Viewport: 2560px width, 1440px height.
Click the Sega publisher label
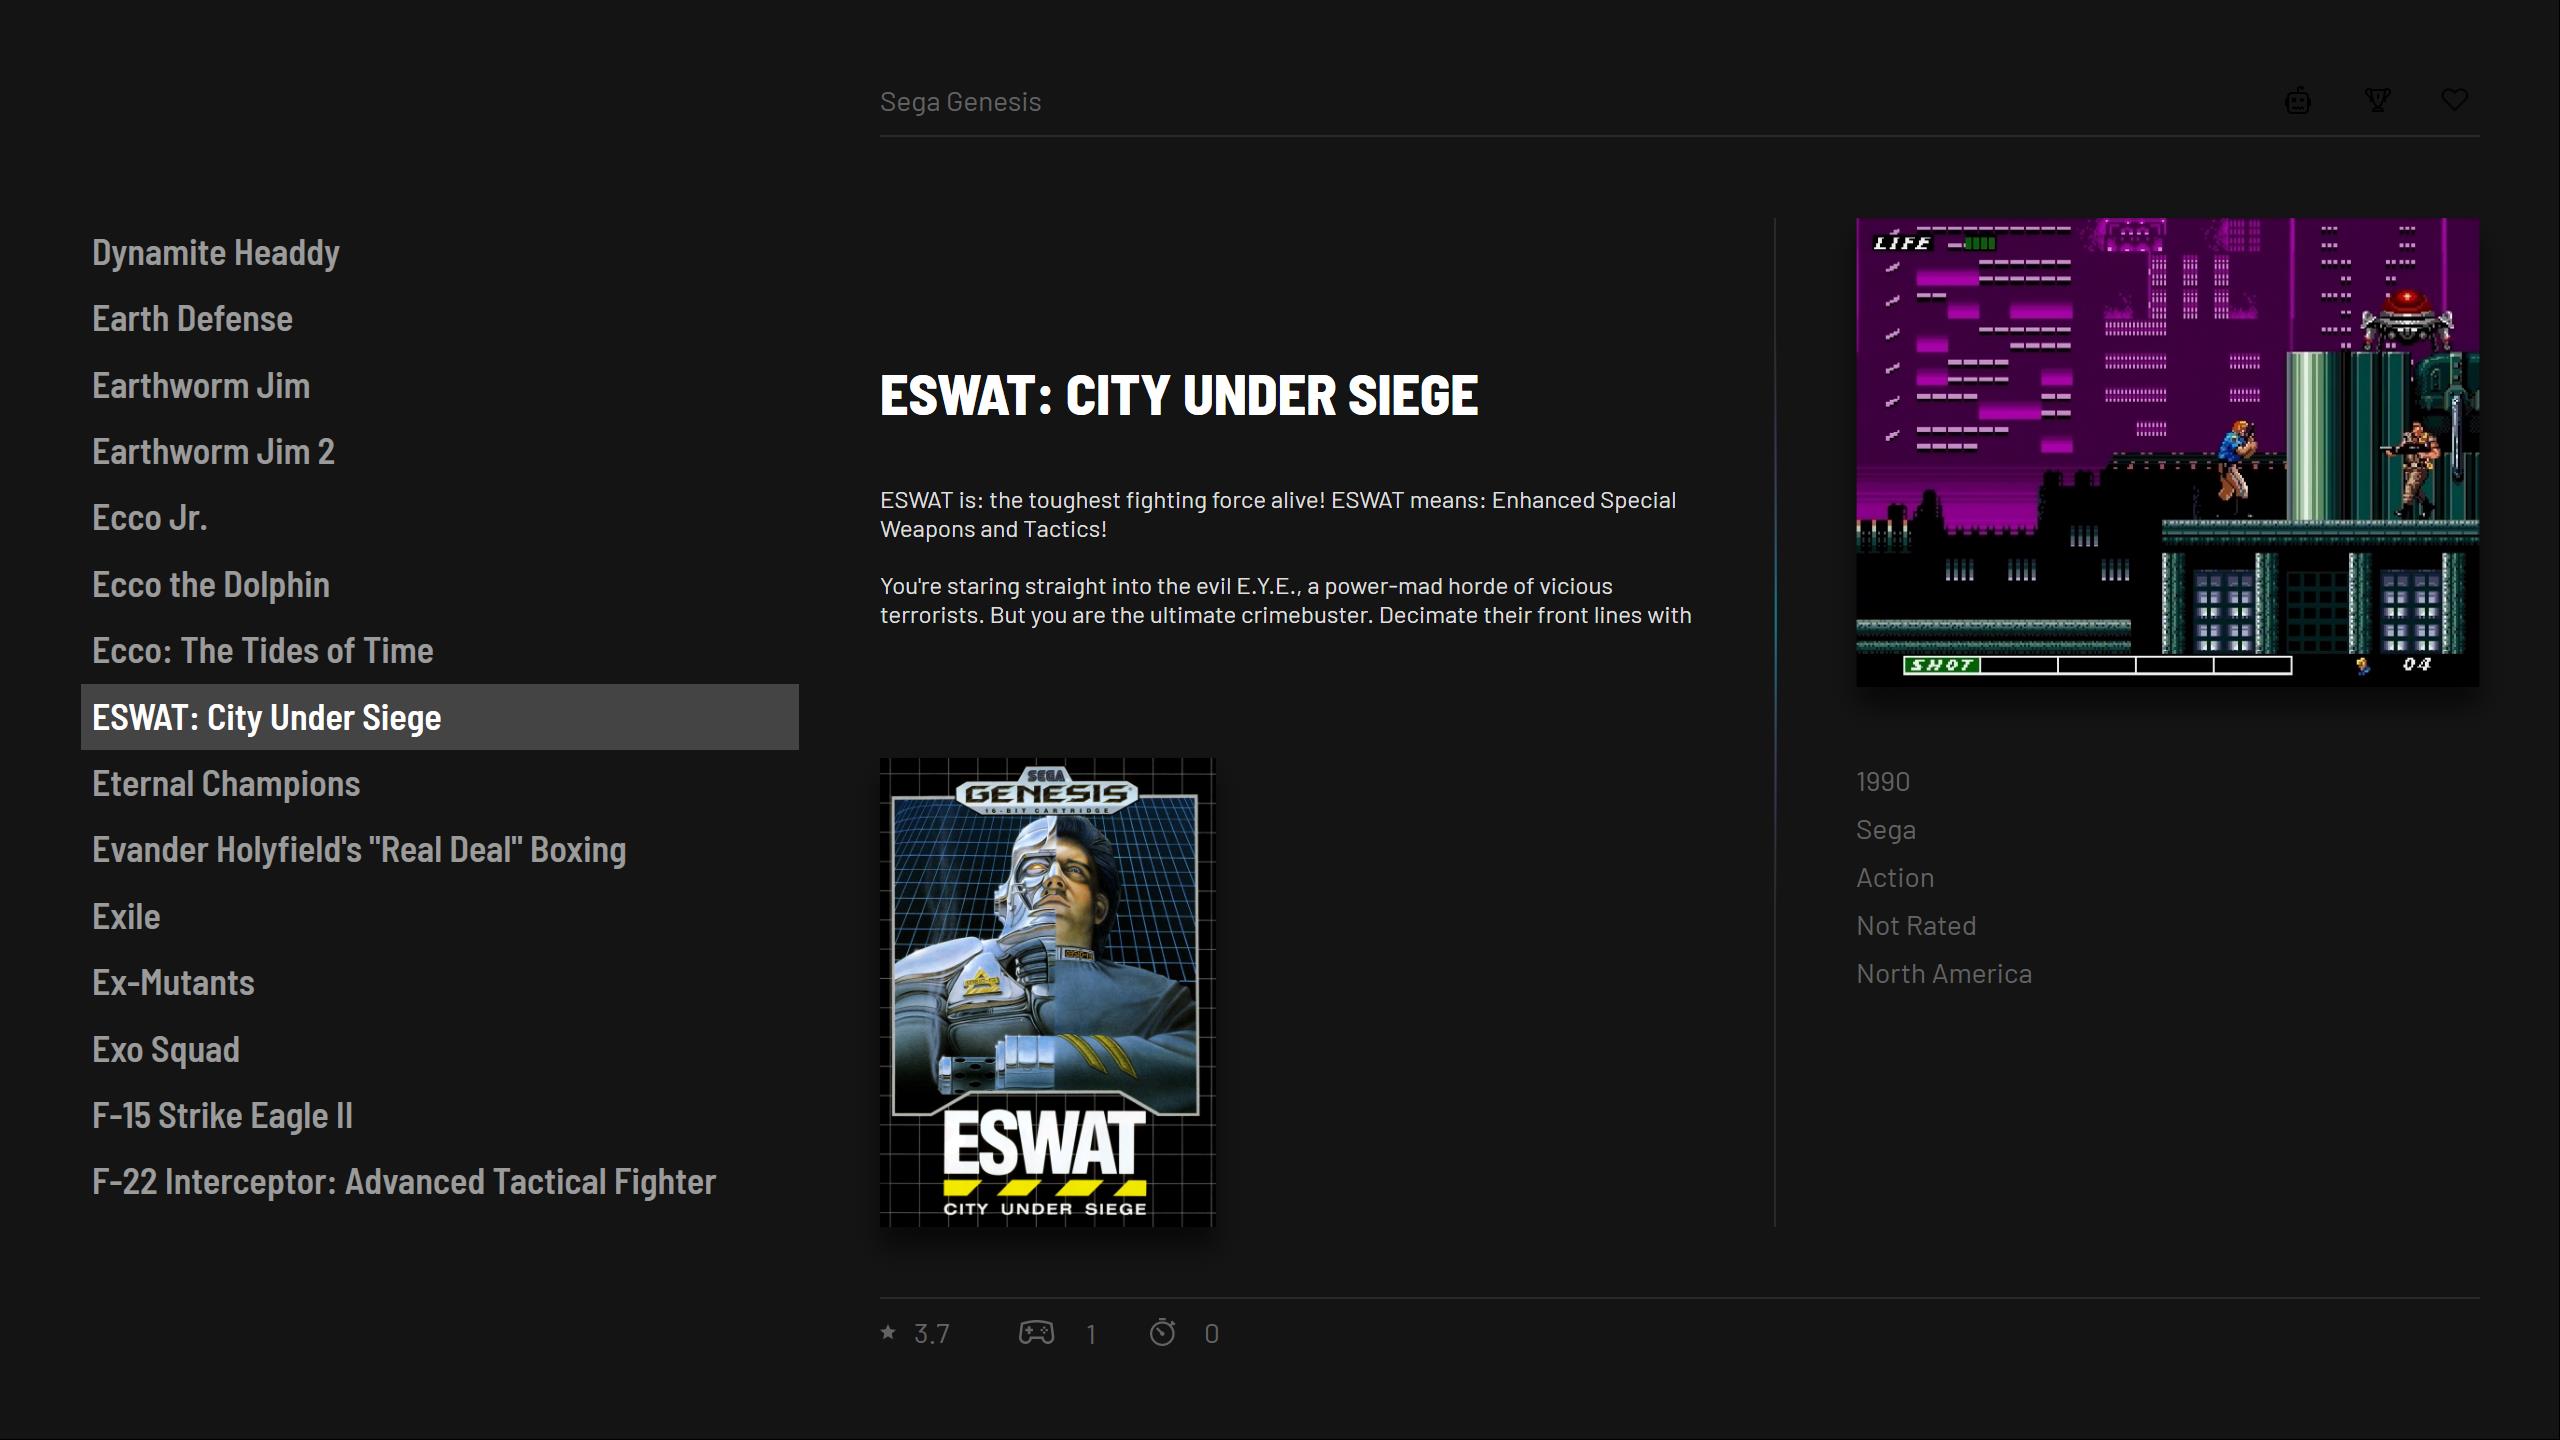coord(1886,830)
